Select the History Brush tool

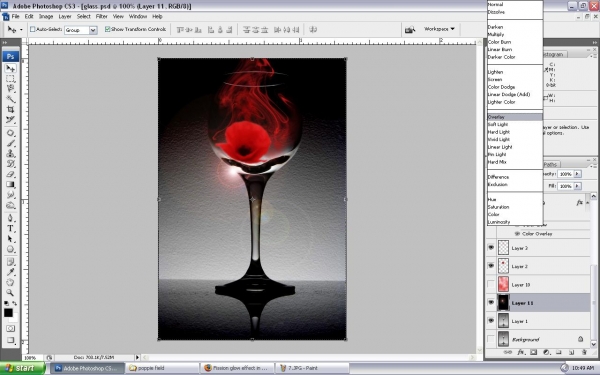[10, 164]
